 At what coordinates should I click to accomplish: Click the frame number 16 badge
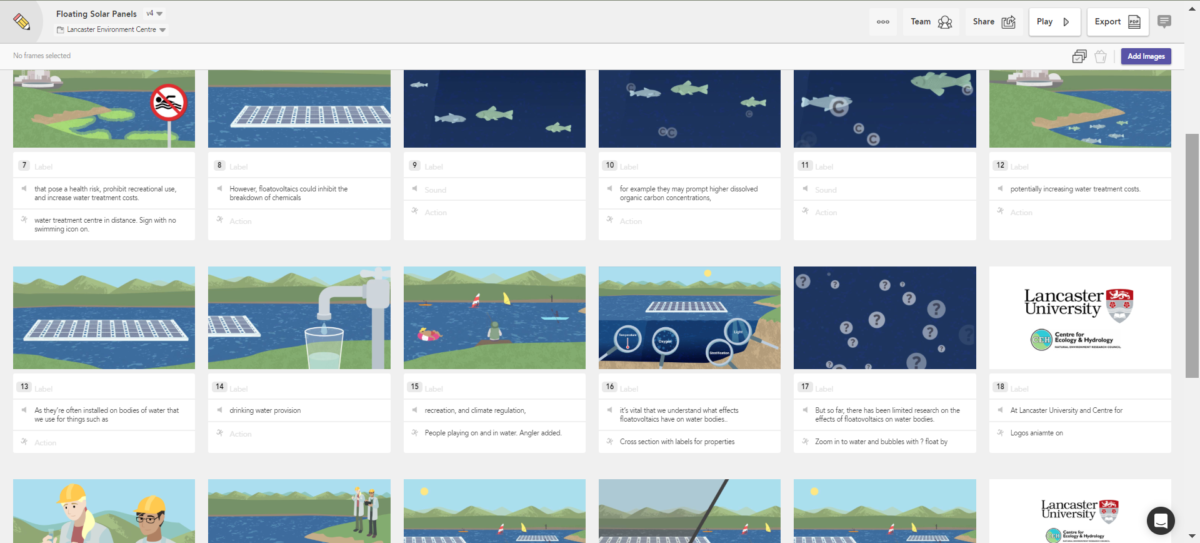pos(610,387)
